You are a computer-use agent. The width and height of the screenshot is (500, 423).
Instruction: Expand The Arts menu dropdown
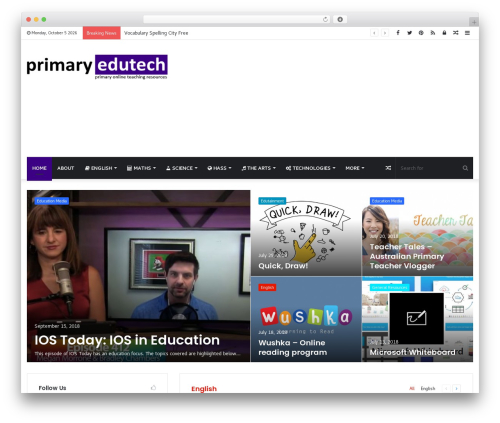[x=258, y=168]
